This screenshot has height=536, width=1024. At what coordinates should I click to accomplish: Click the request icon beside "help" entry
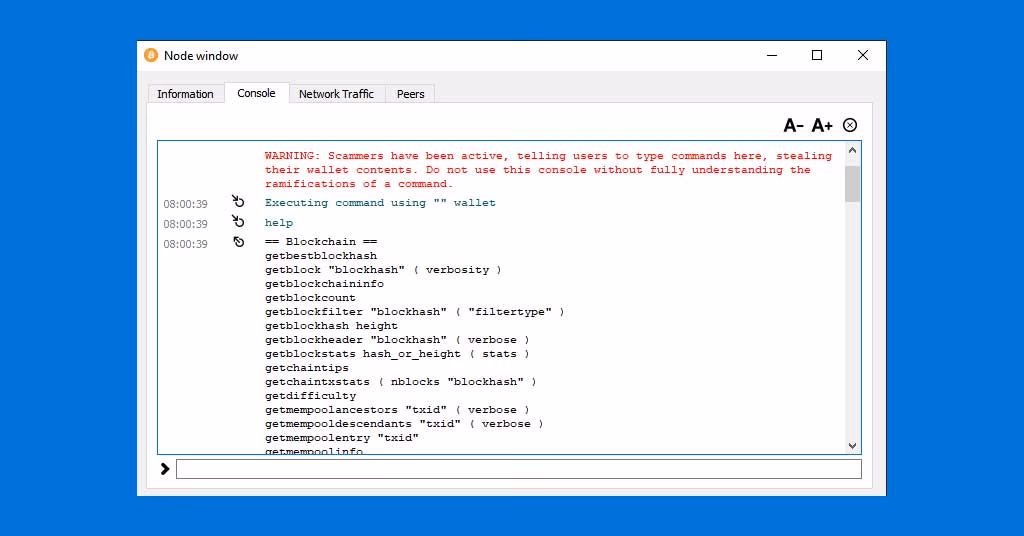tap(238, 222)
